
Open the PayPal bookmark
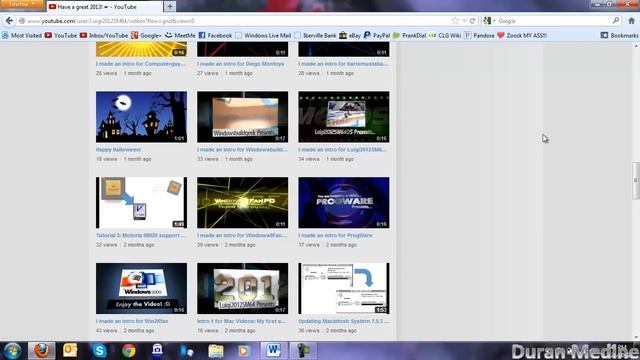377,36
